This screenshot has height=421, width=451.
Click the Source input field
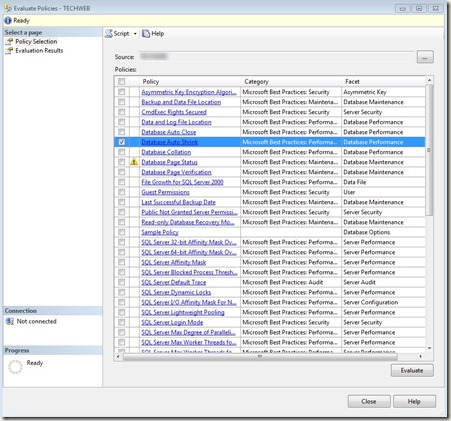tap(276, 57)
